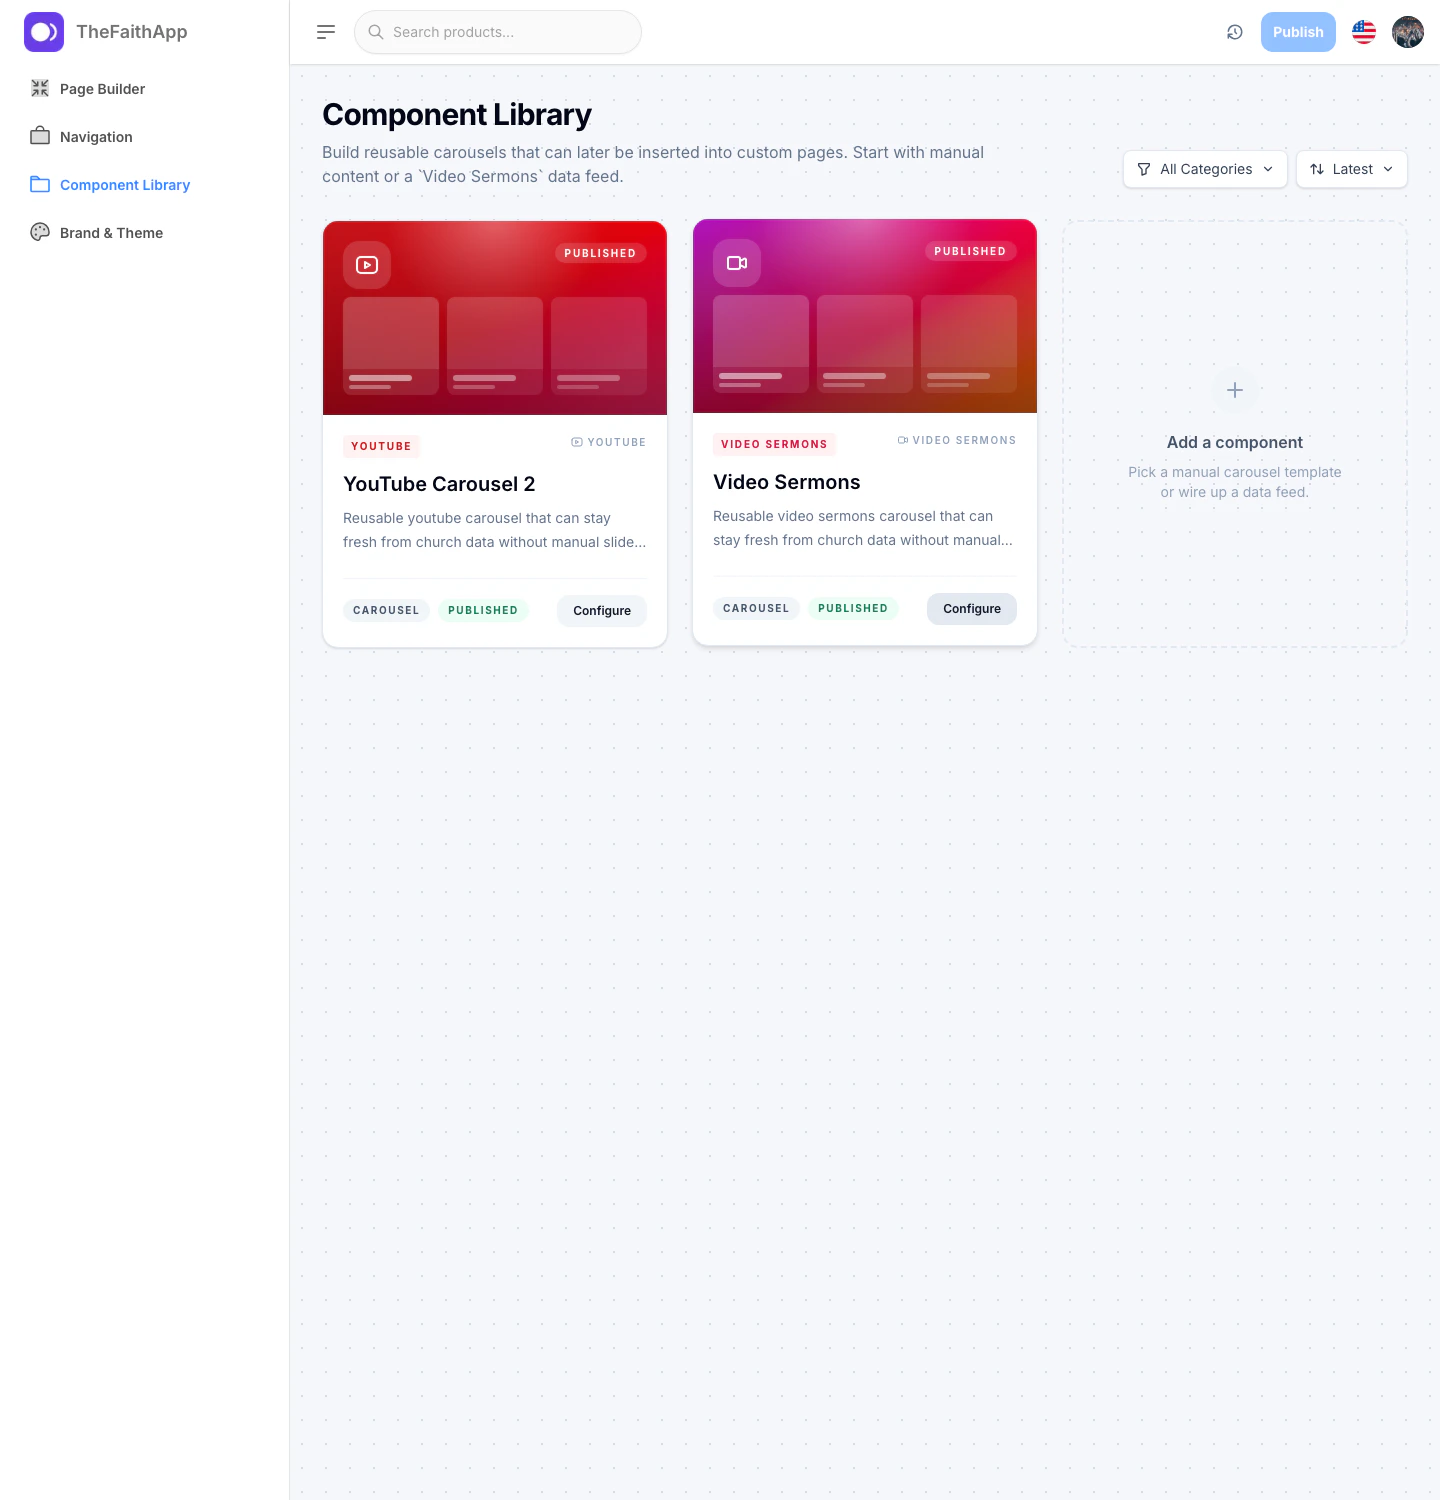
Task: Click CAROUSEL tag on Video Sermons card
Action: (756, 608)
